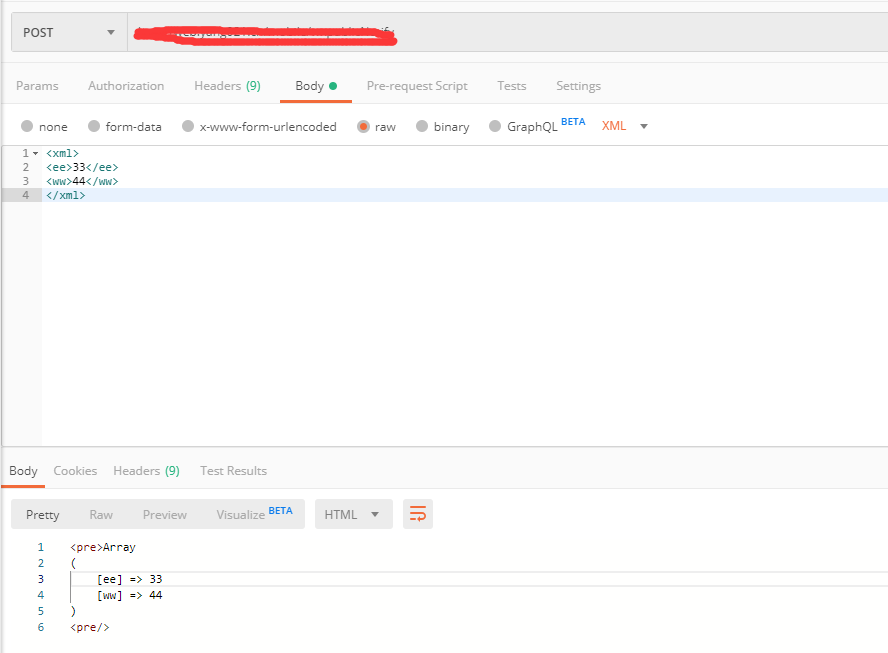Click line number 3 in the response
This screenshot has height=653, width=888.
point(40,579)
